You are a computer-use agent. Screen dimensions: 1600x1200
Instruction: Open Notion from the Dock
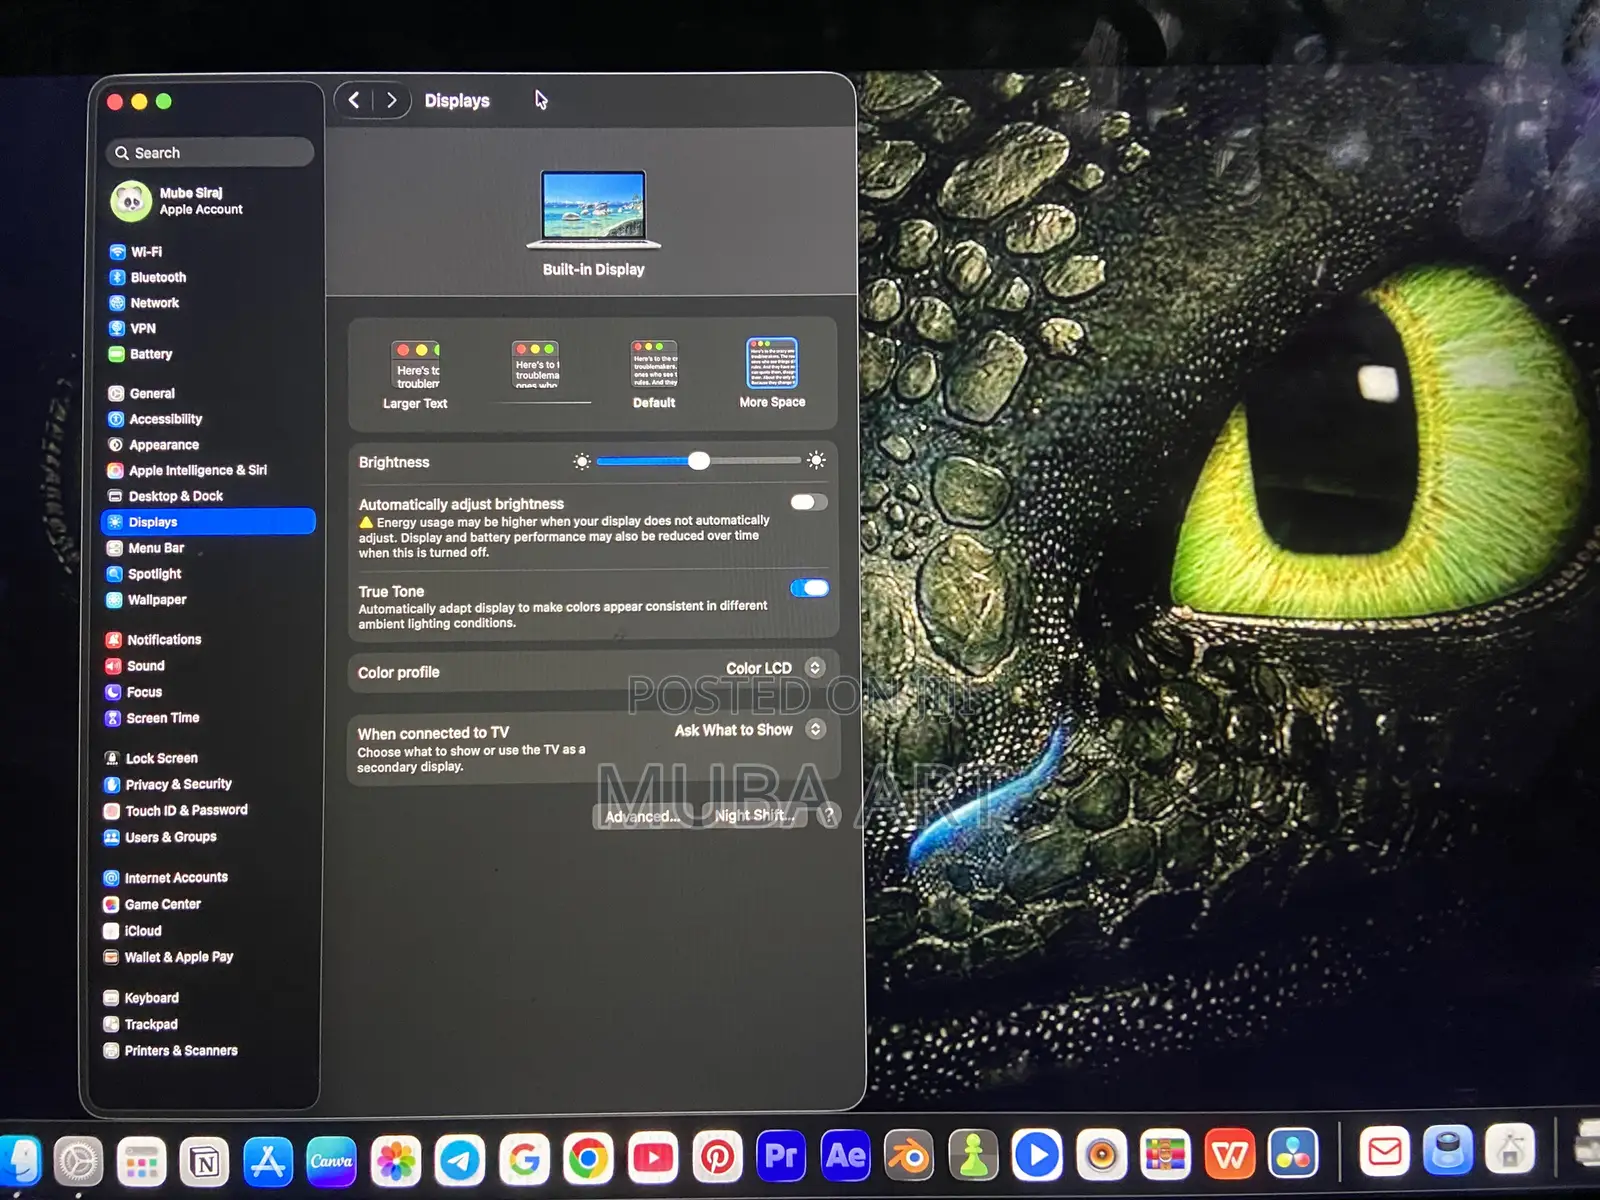coord(205,1161)
